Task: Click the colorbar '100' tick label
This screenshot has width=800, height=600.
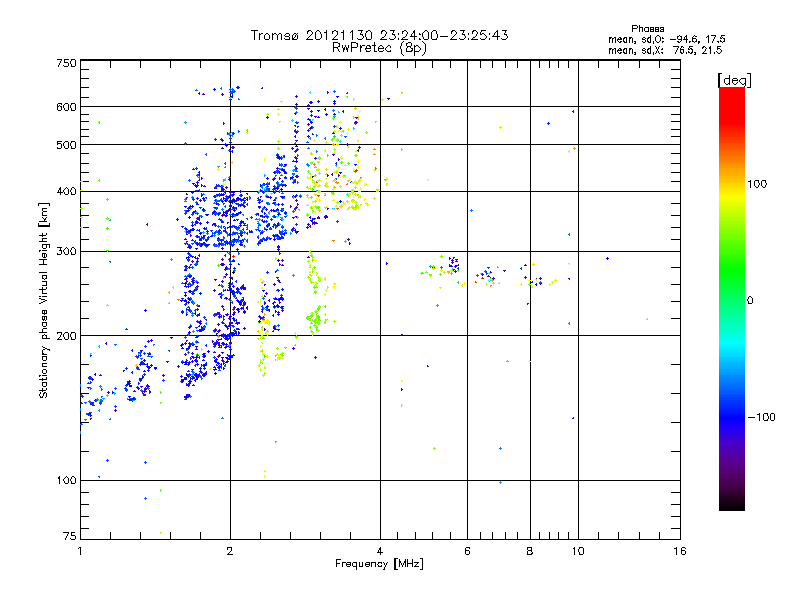Action: click(757, 184)
